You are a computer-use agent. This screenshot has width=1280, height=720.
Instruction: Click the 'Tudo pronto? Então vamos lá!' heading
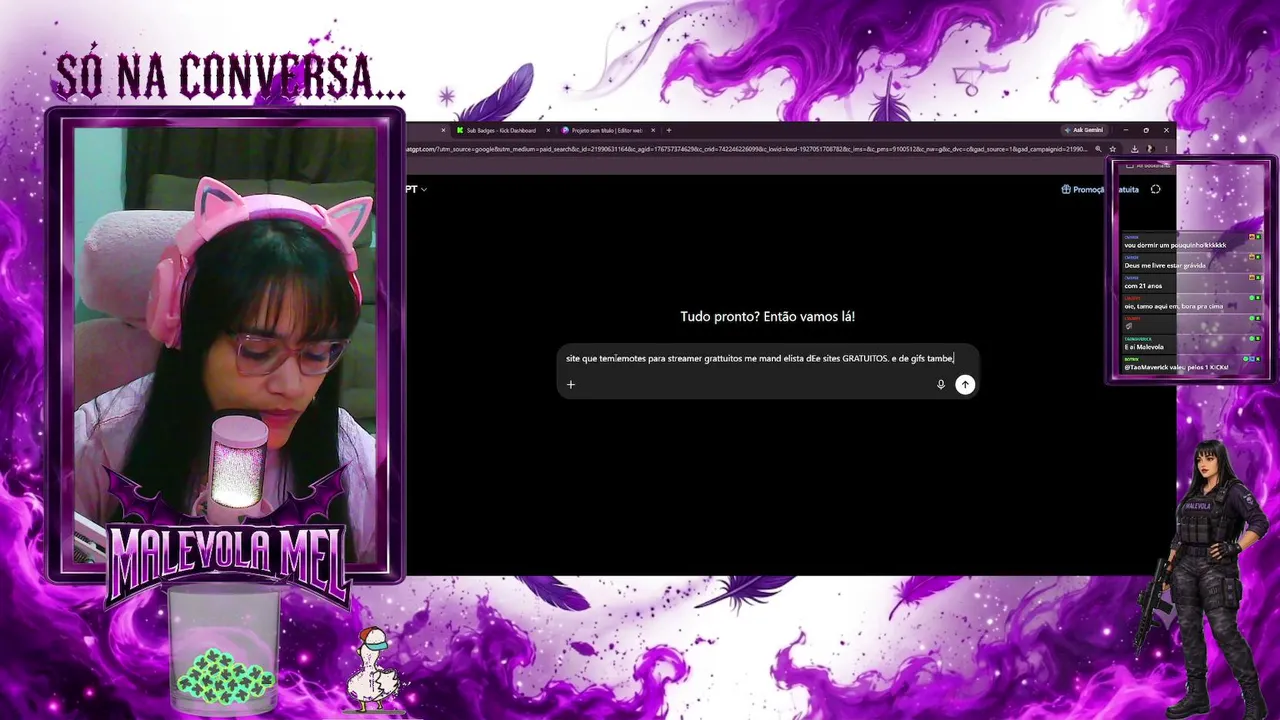[768, 316]
